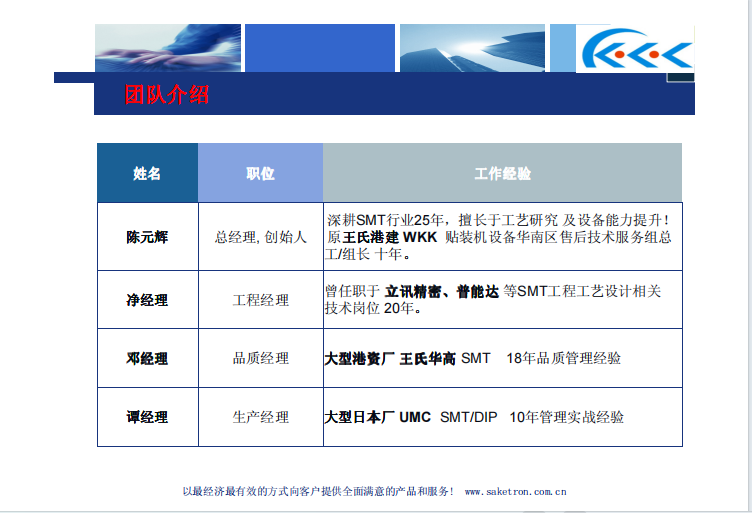
Task: Select the 工程经理 position cell
Action: pos(260,300)
